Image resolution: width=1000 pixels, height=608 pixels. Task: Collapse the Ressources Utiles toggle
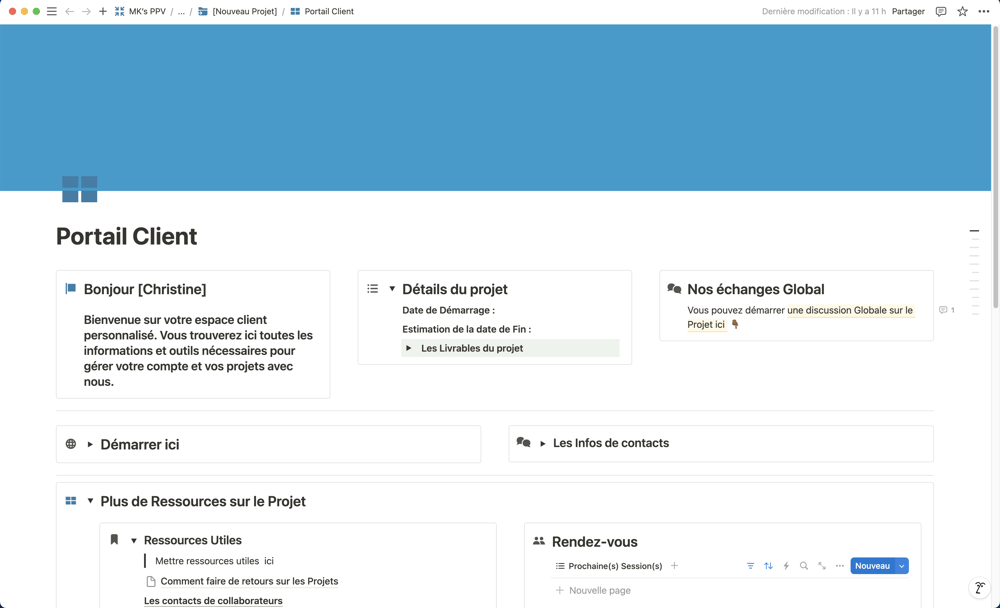pos(134,540)
